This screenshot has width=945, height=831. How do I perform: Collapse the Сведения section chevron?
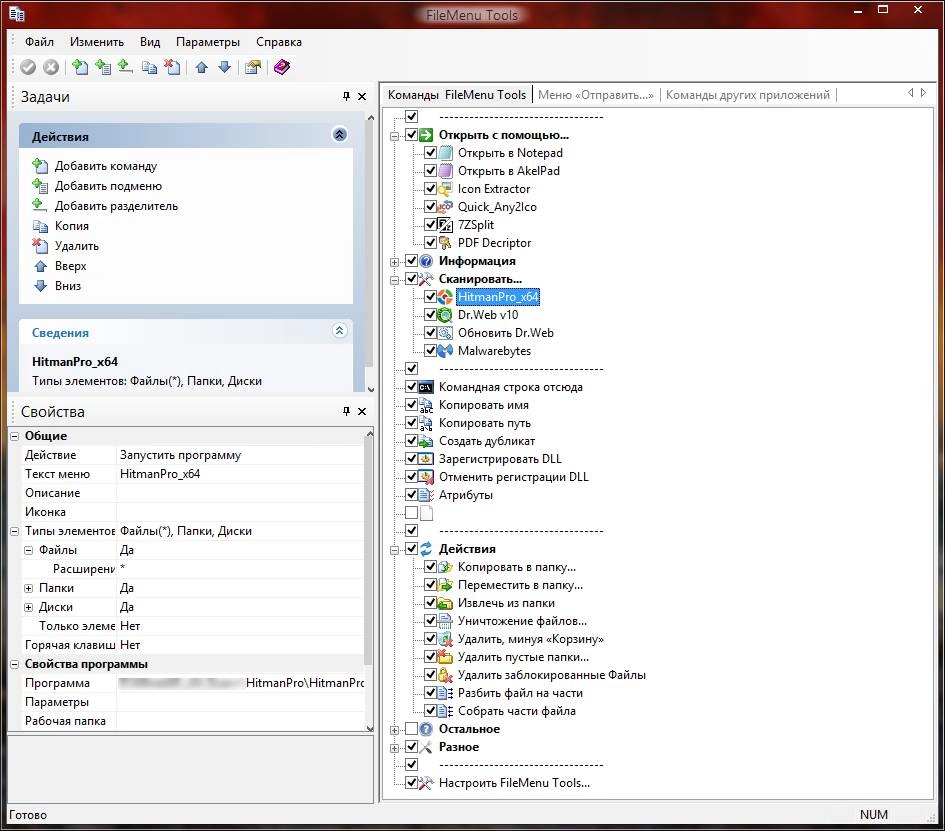339,330
